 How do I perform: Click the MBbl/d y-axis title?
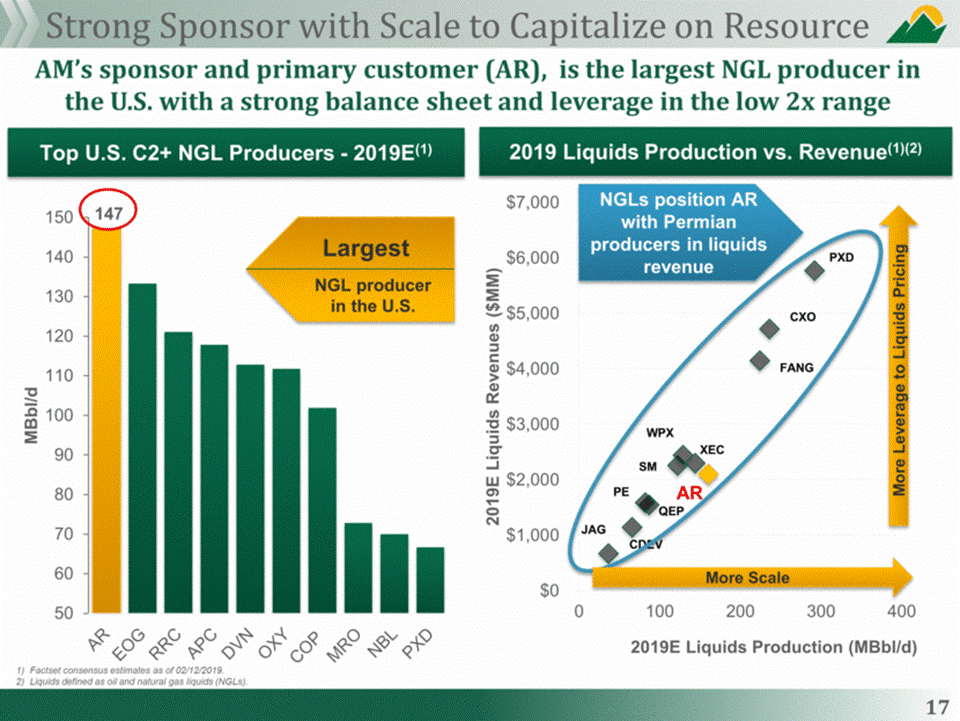(x=31, y=415)
